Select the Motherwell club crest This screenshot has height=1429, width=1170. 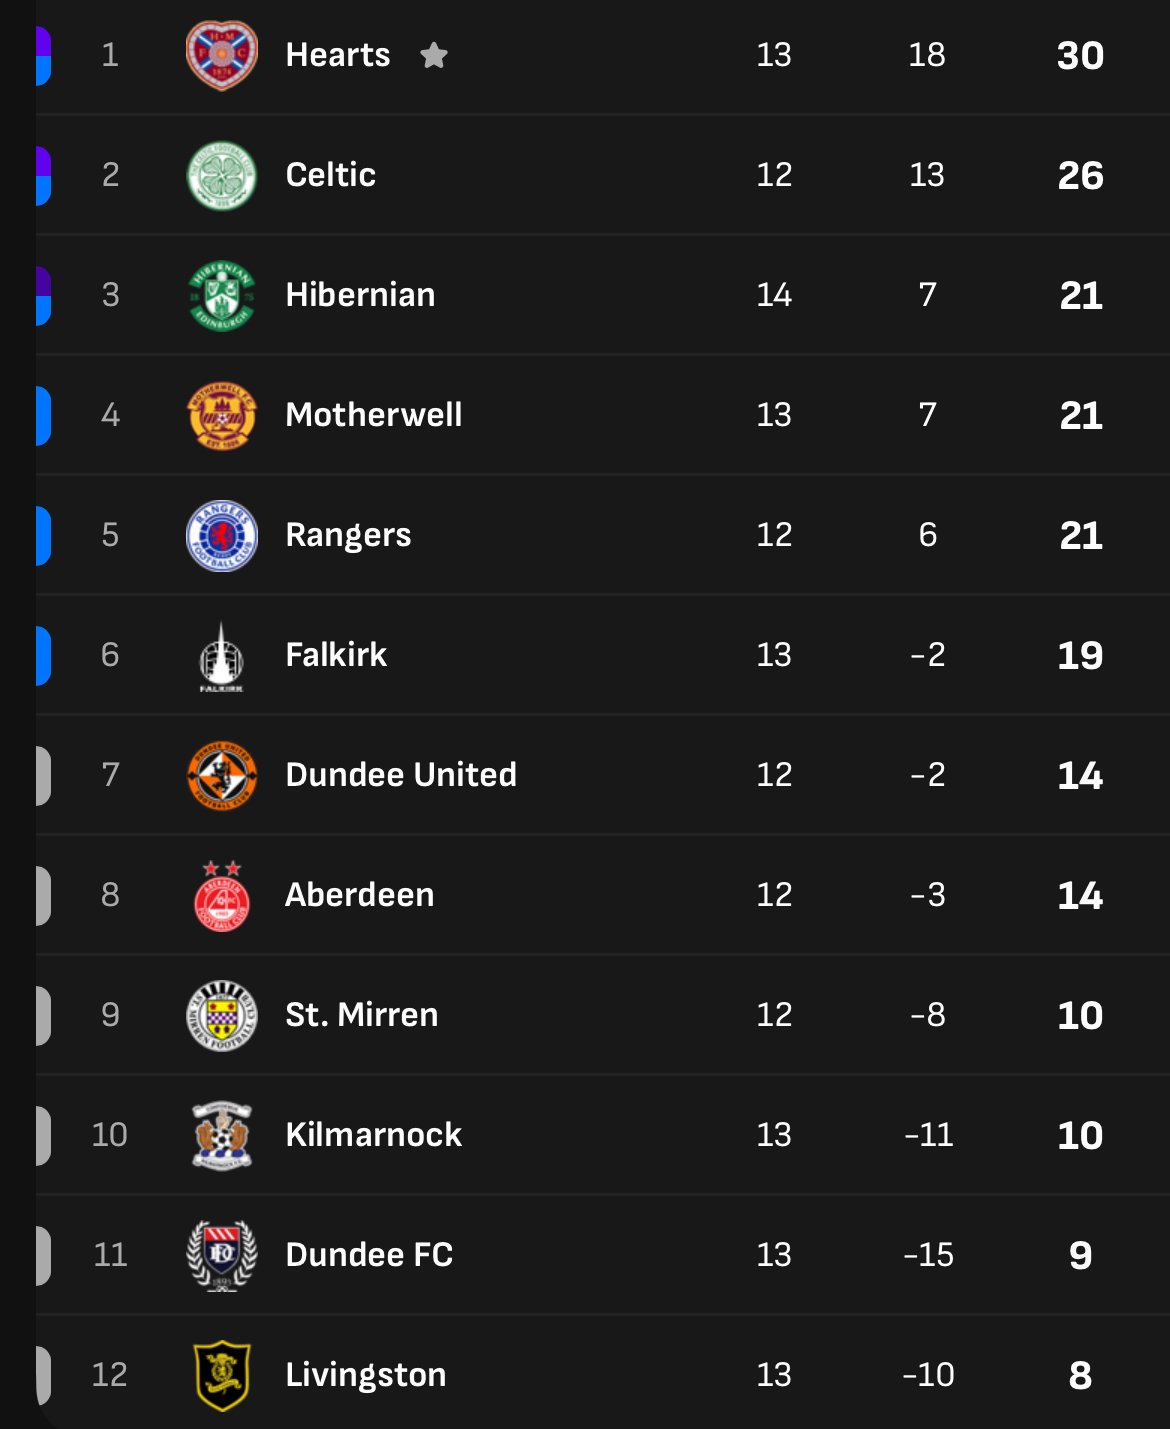pos(222,415)
